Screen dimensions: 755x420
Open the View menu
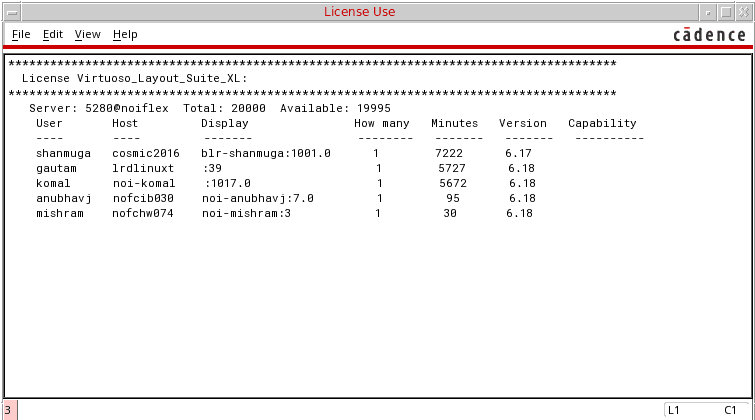click(x=88, y=35)
